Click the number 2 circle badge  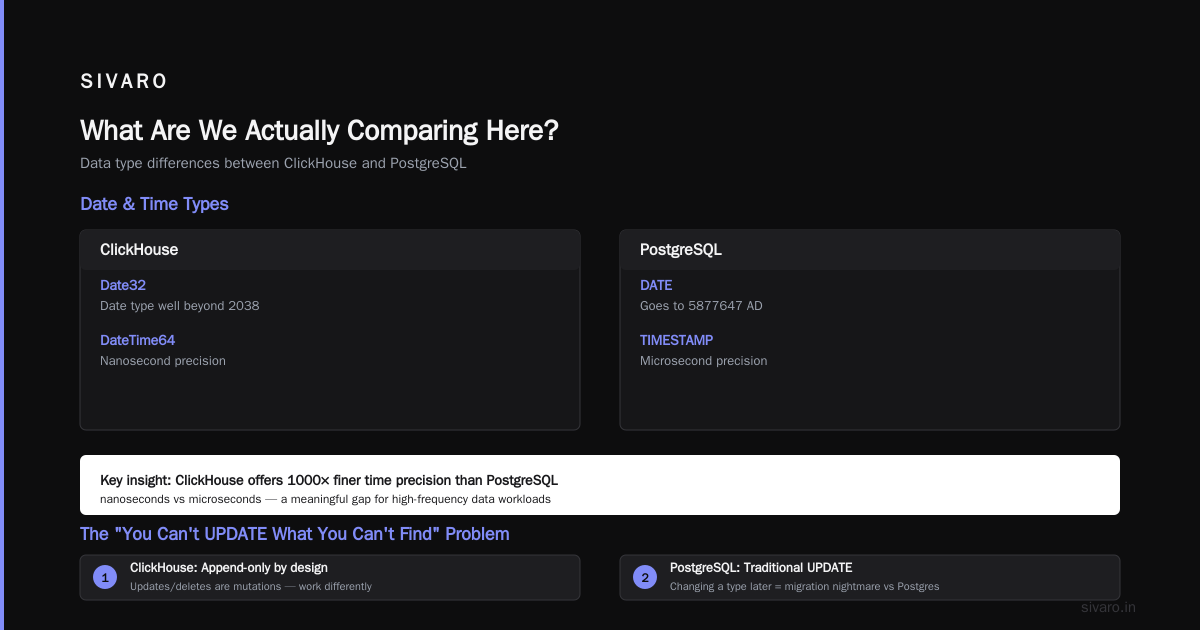(x=645, y=578)
